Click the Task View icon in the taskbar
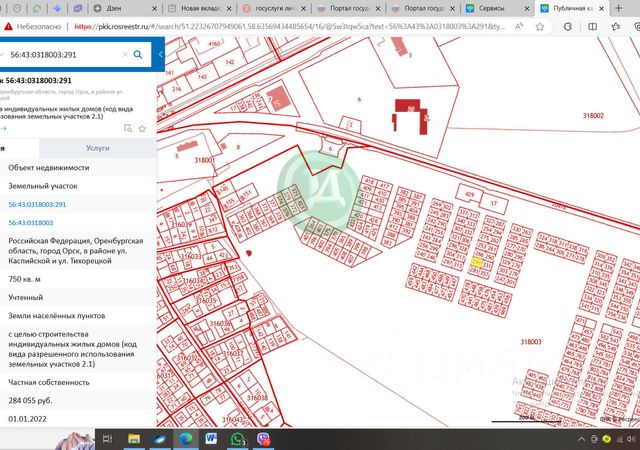The image size is (640, 450). [x=108, y=438]
